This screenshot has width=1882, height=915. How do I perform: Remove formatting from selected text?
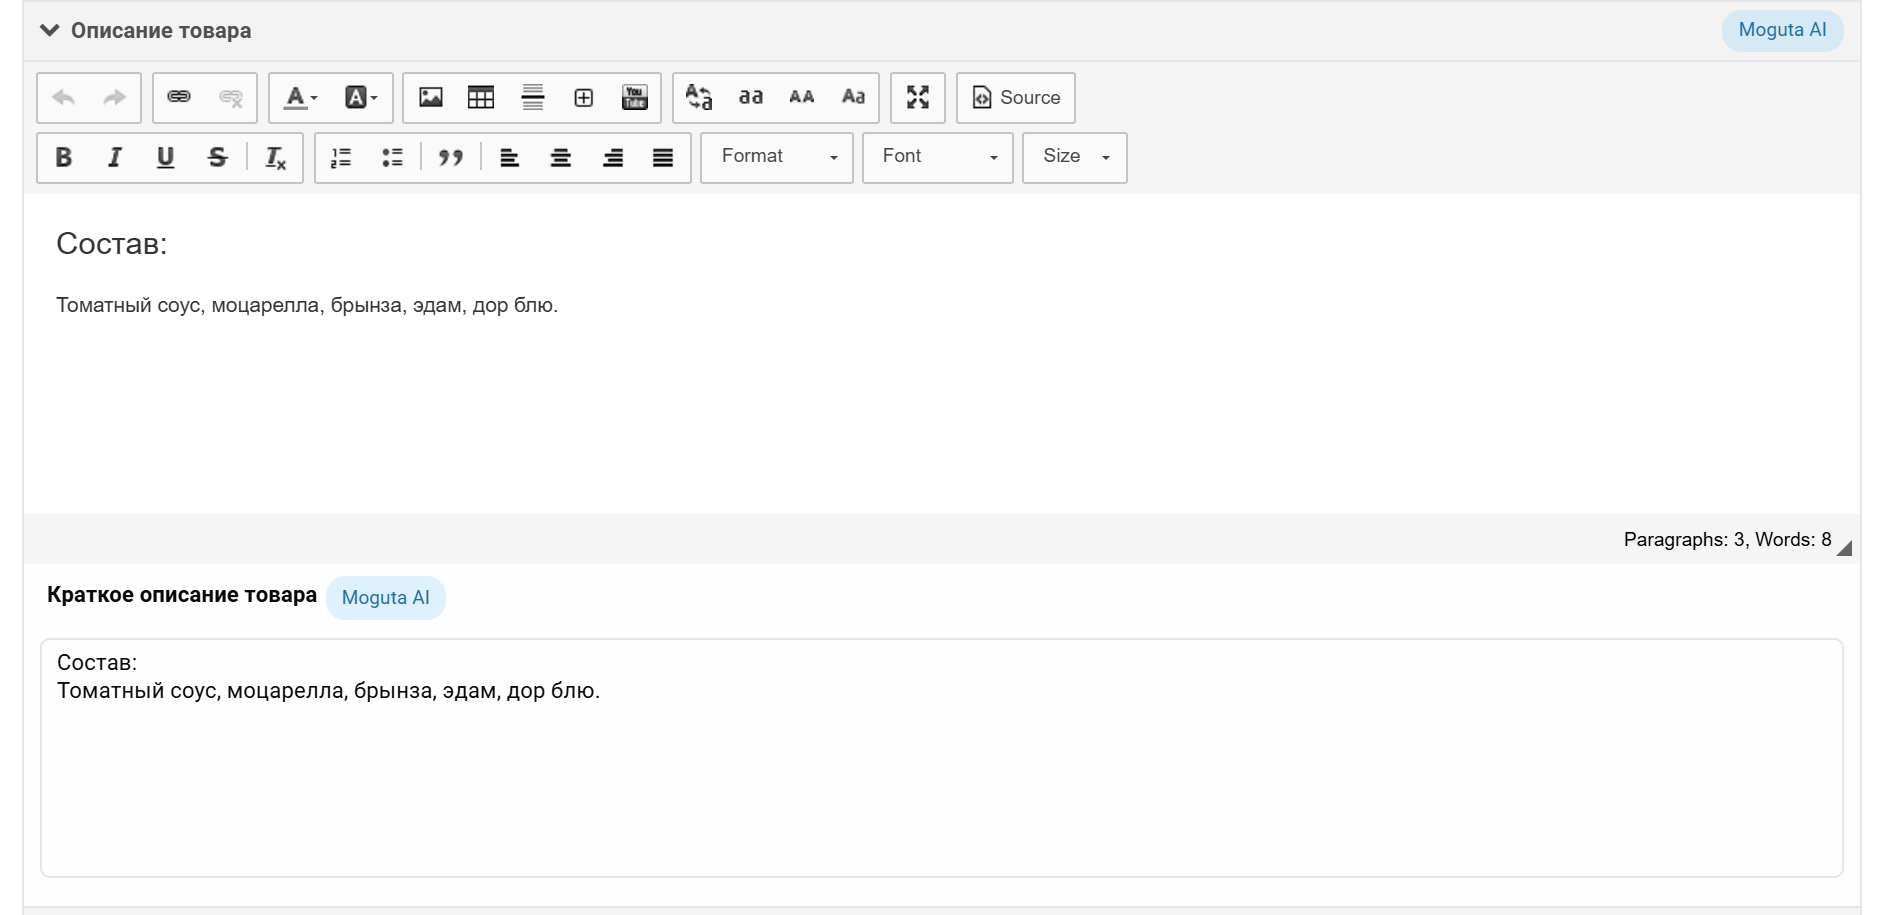pos(275,157)
